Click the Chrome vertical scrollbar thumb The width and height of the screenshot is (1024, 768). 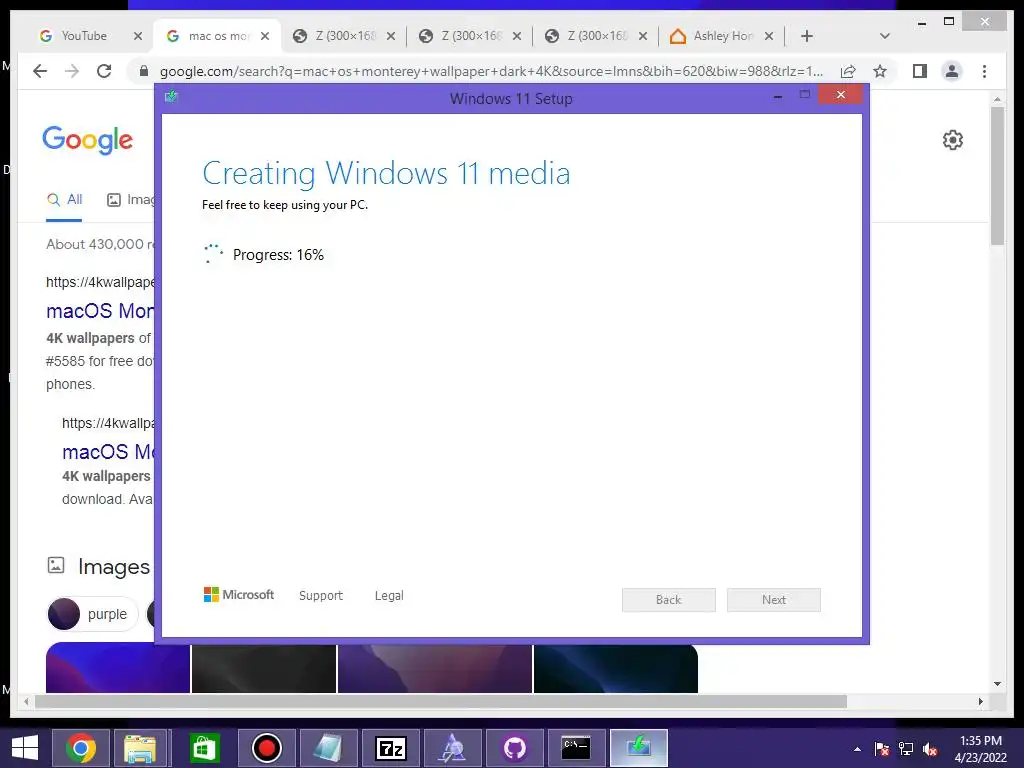(x=997, y=176)
